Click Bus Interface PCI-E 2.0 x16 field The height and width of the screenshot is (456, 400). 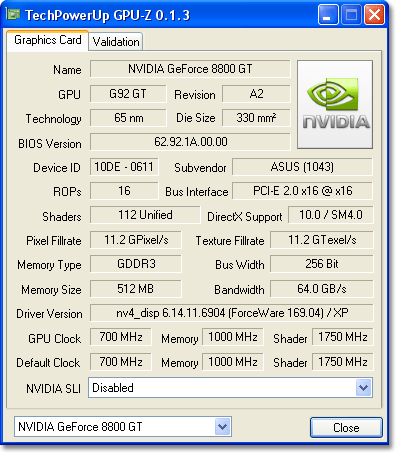[x=302, y=191]
